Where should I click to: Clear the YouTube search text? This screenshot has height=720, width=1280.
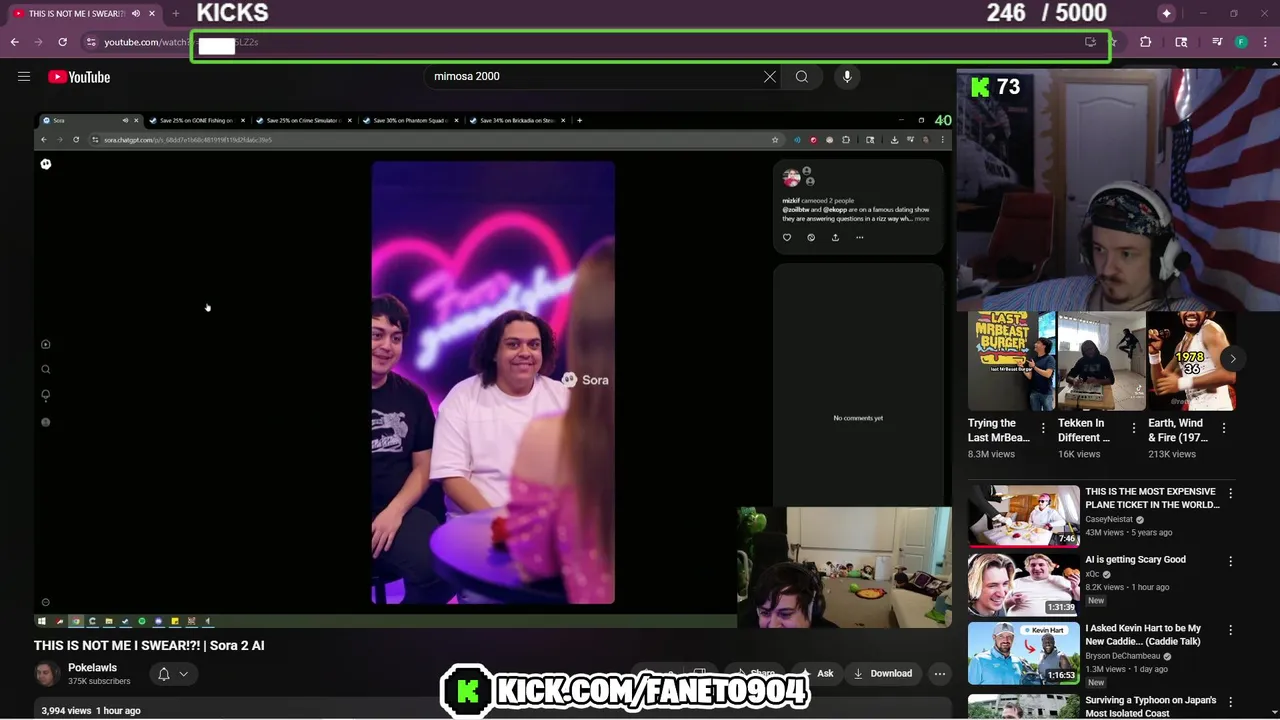click(x=770, y=76)
